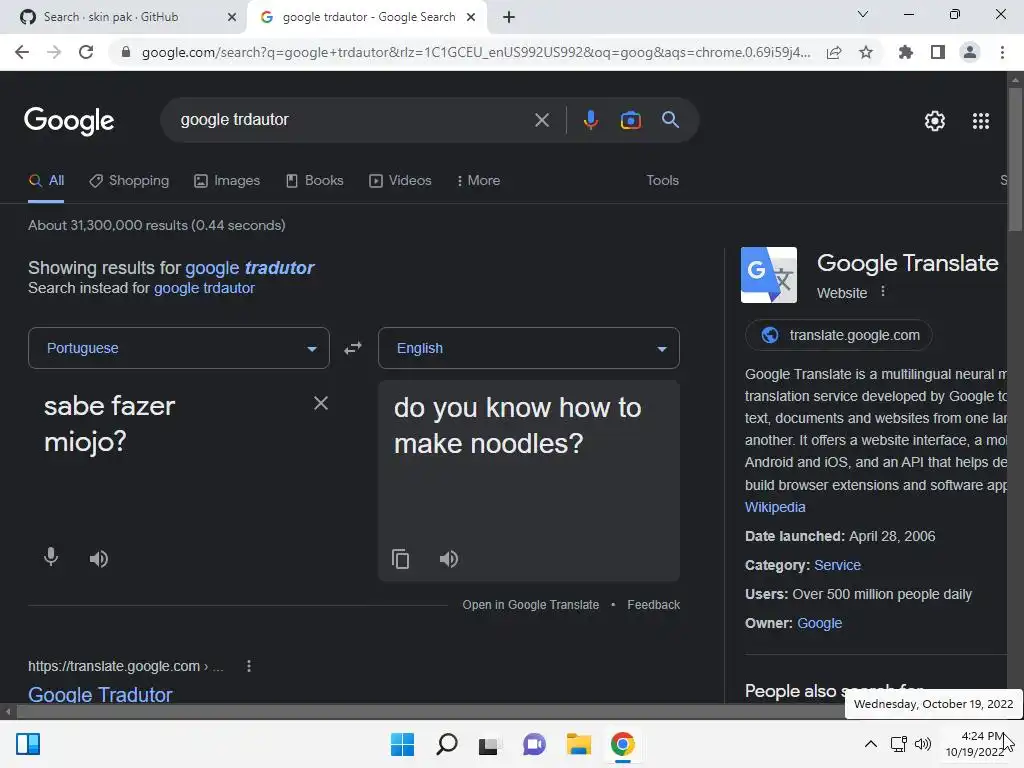Open the 'Google Tradutor' search result
The width and height of the screenshot is (1024, 768).
(x=100, y=694)
